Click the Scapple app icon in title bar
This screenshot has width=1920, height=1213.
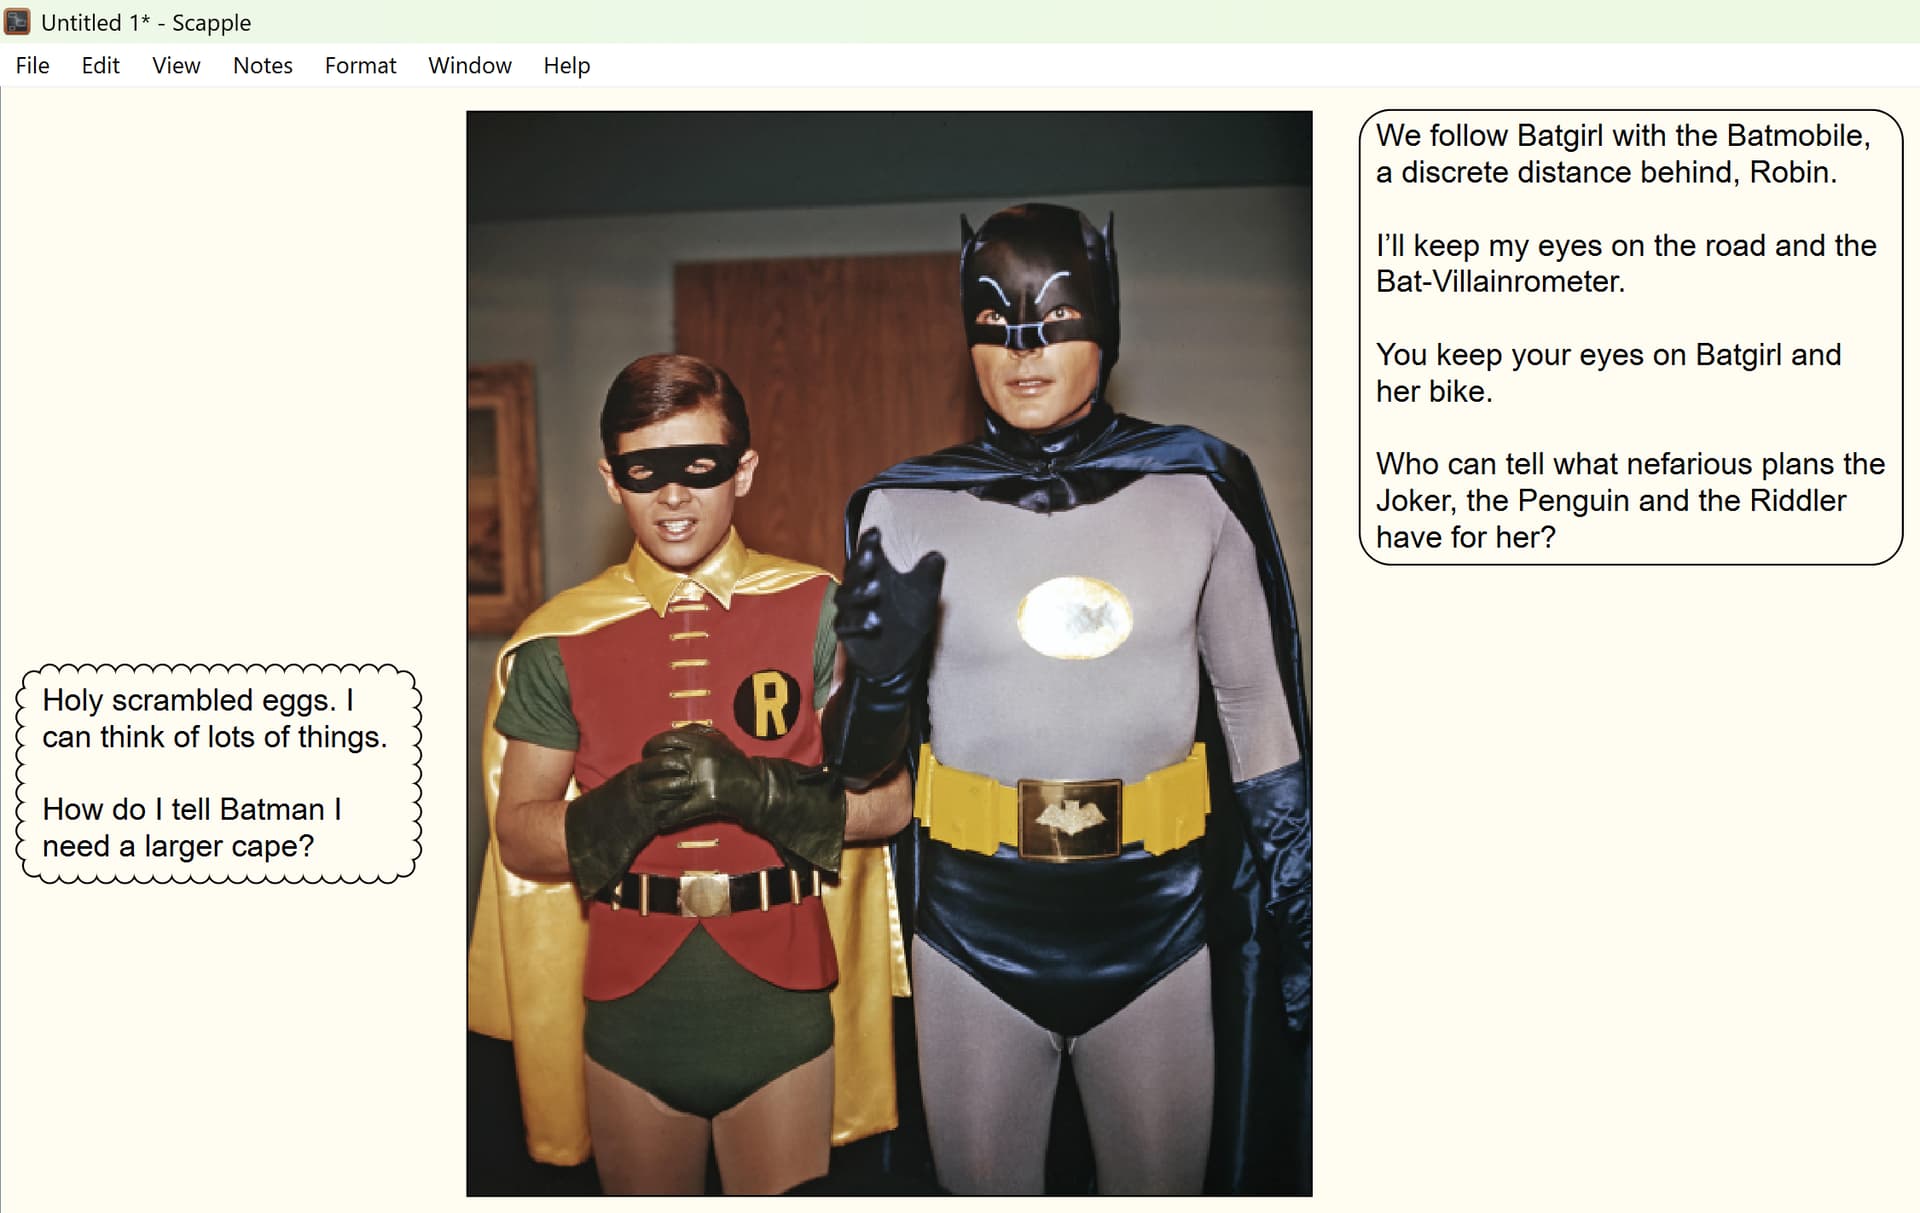click(17, 21)
